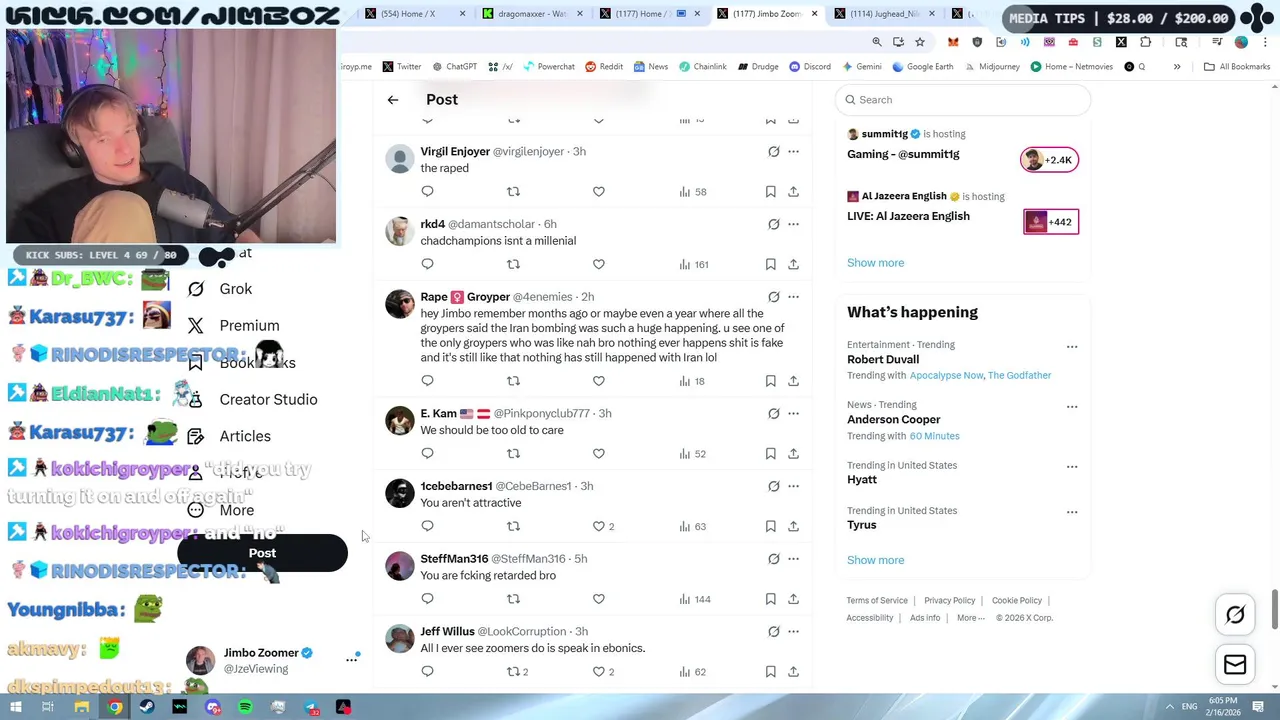This screenshot has height=720, width=1280.
Task: Open the more menu on Virgil Enjoyer reply
Action: (793, 152)
